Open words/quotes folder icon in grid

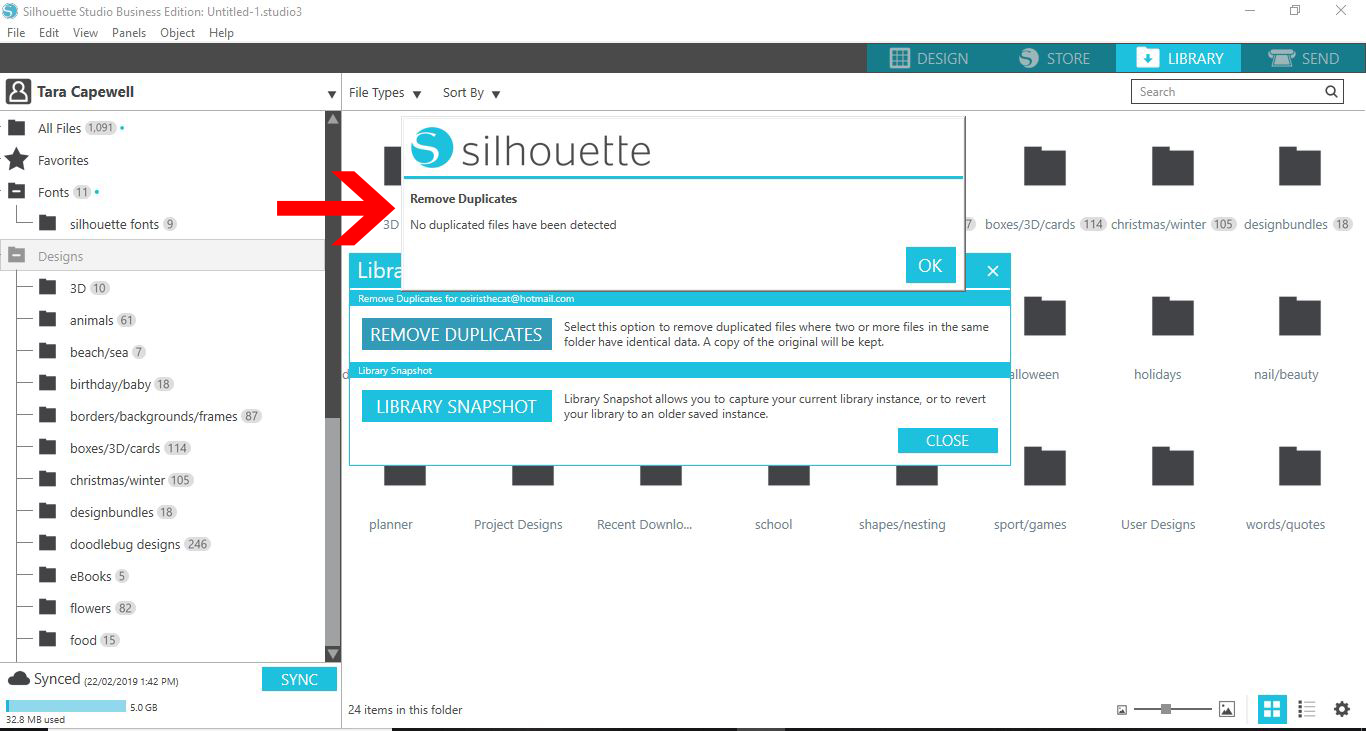[x=1300, y=465]
